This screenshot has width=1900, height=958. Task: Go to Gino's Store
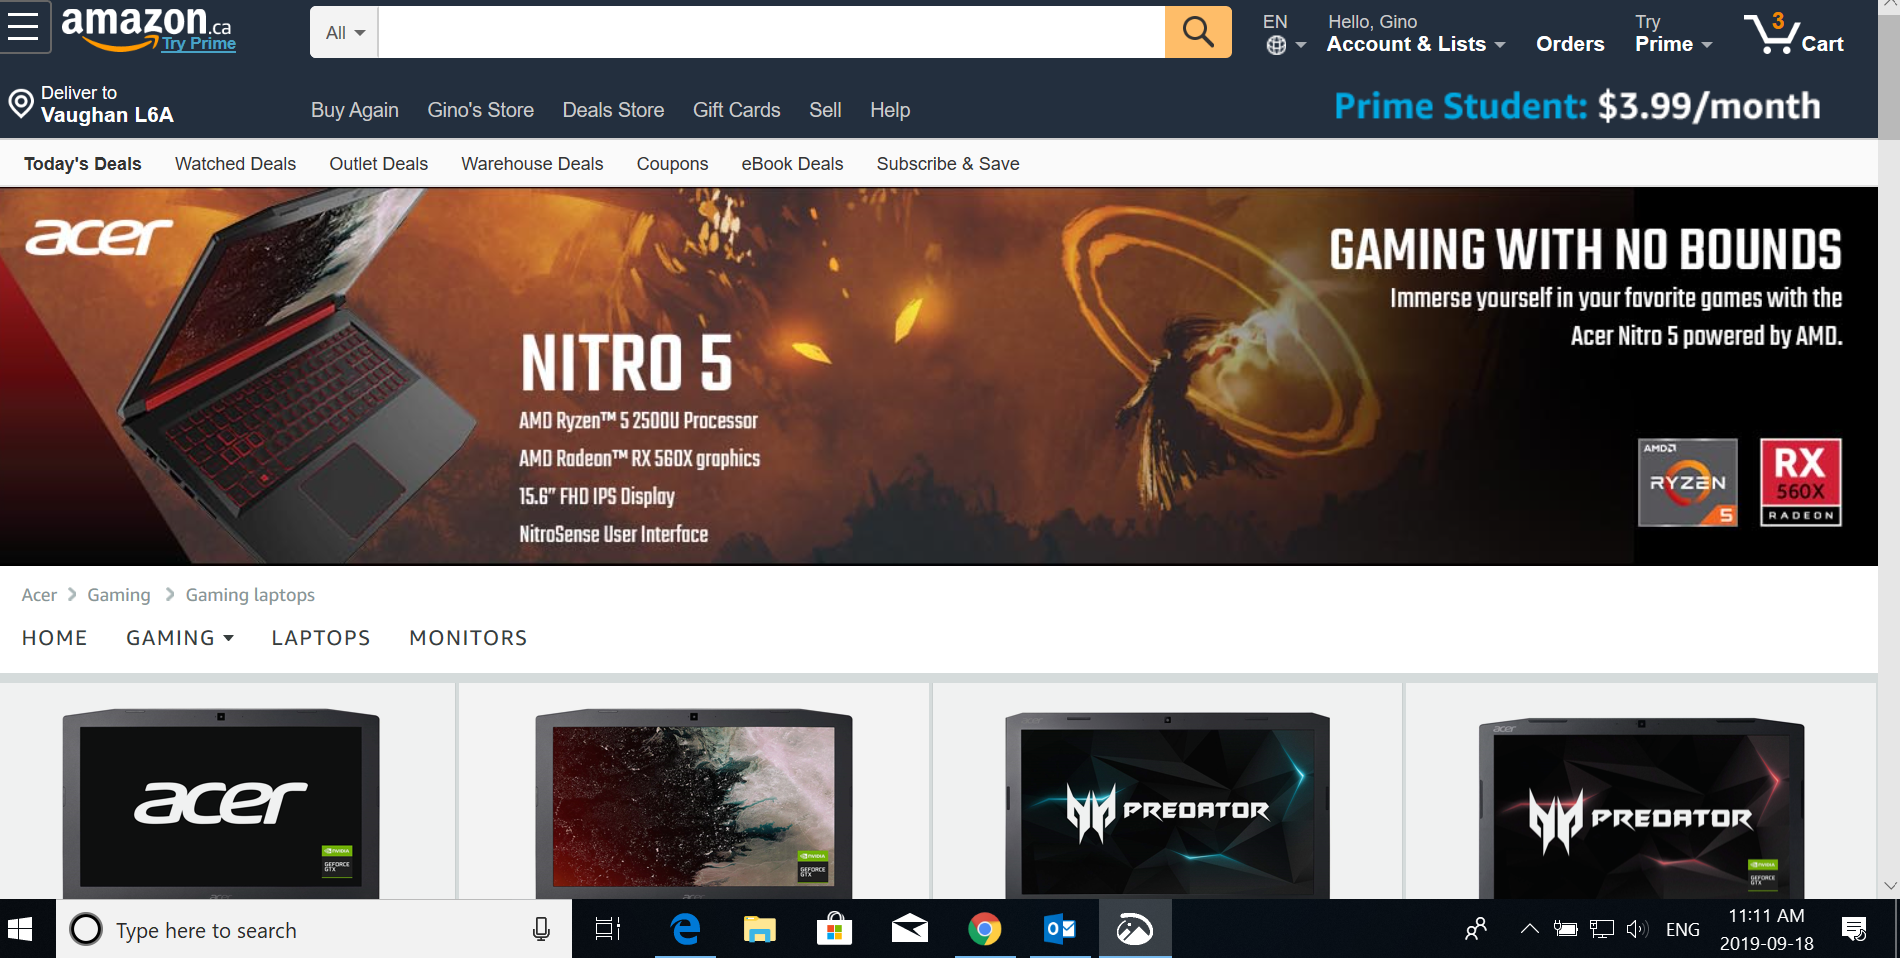point(481,110)
